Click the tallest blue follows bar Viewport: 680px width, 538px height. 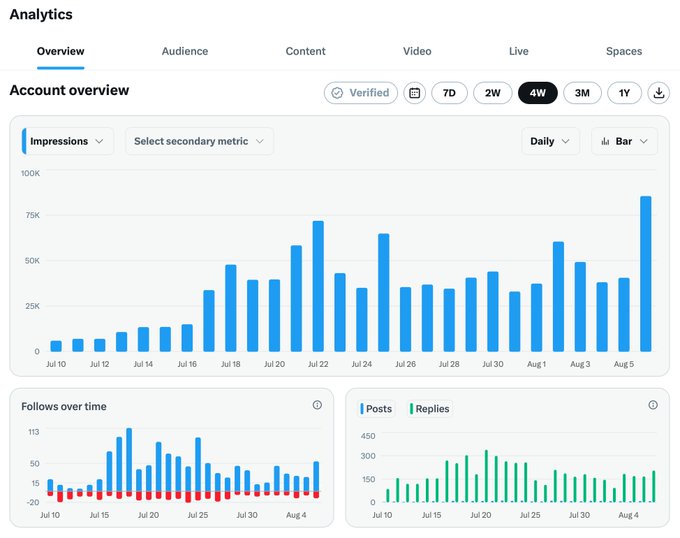click(x=129, y=460)
